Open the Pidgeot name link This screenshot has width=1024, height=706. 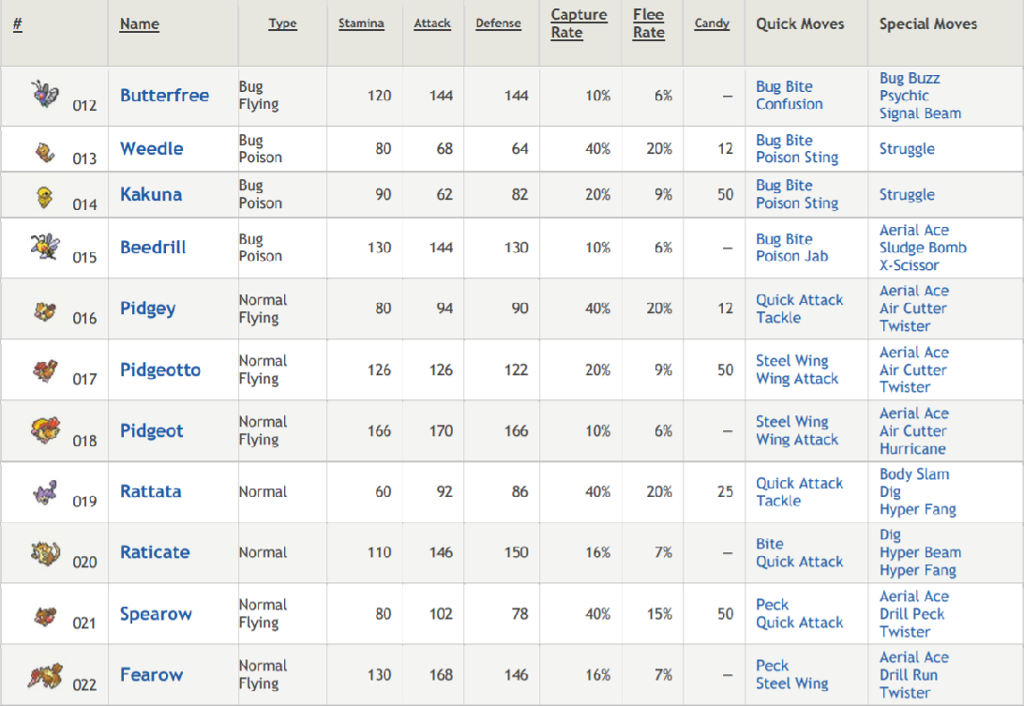tap(152, 431)
